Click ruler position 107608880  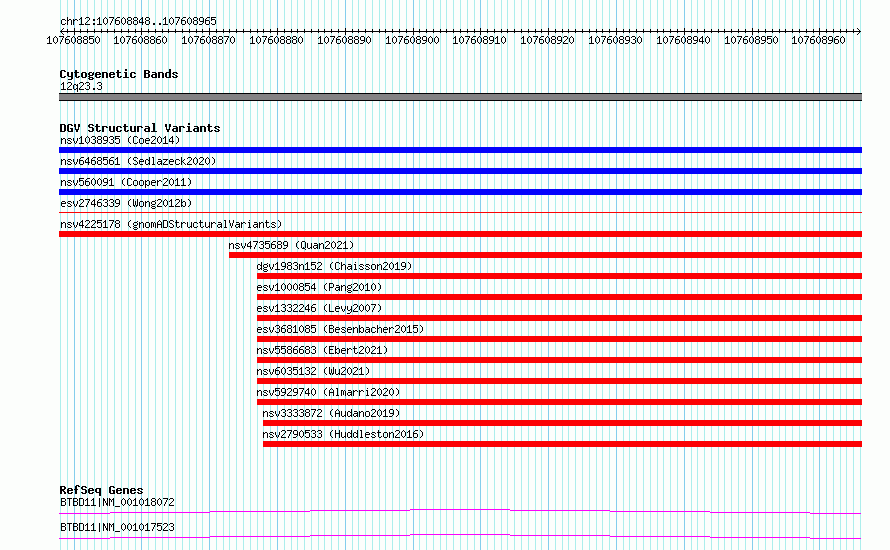click(276, 40)
